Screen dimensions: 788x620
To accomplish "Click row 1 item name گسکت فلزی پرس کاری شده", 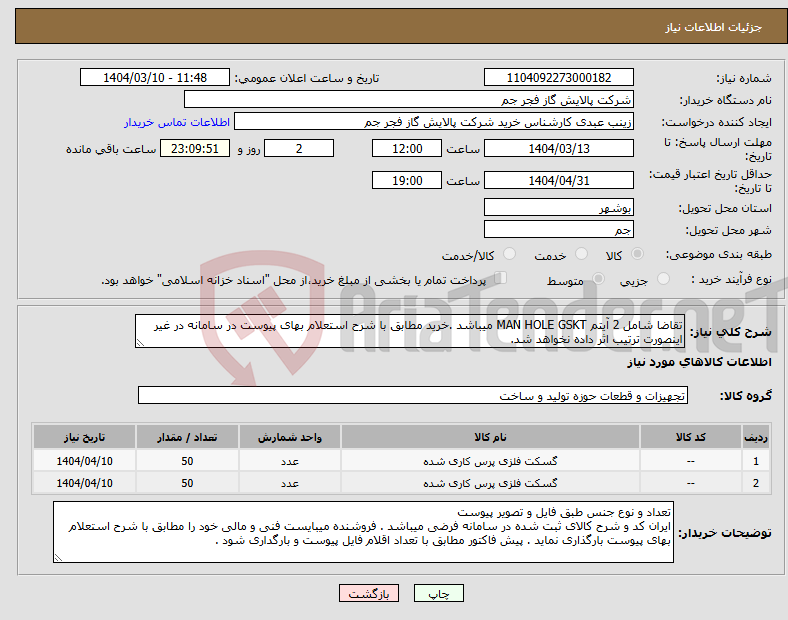I will pyautogui.click(x=490, y=461).
